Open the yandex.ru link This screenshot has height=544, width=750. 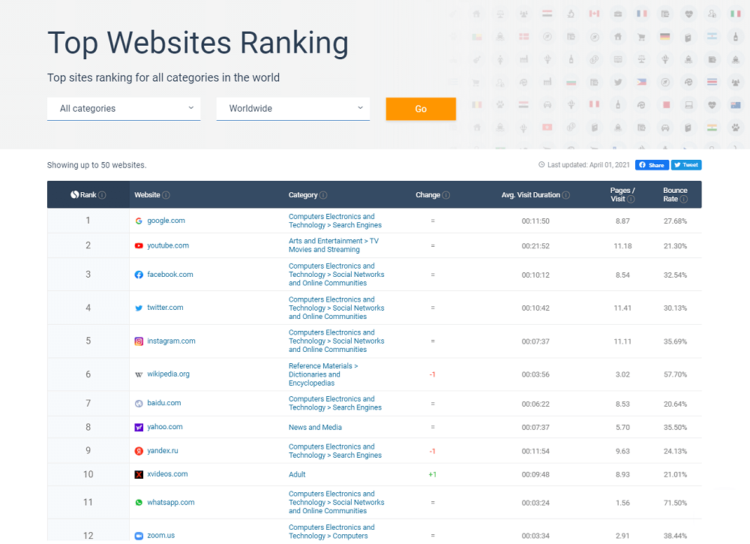coord(163,451)
